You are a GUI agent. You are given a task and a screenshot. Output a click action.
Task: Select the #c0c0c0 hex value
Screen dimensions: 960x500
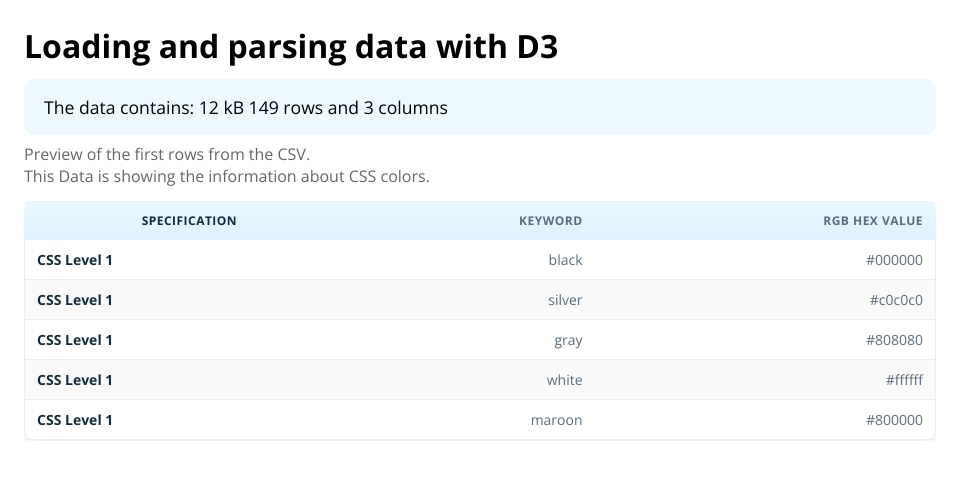click(896, 300)
